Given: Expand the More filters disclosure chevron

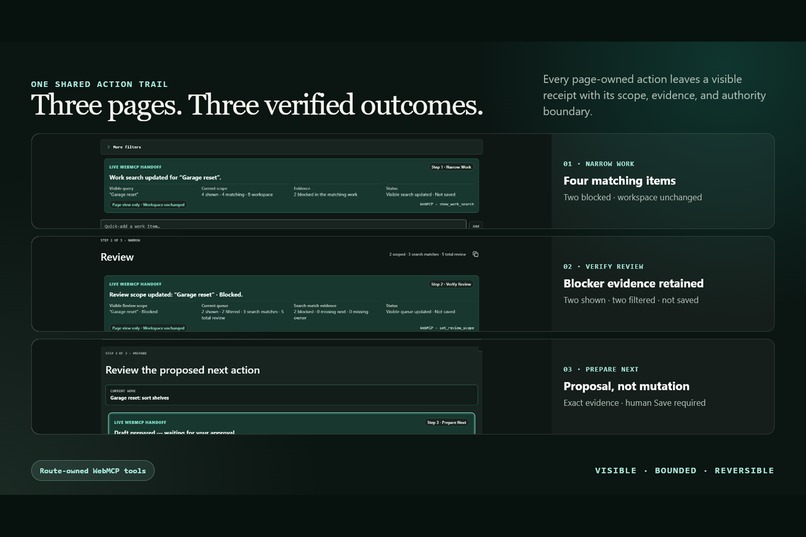Looking at the screenshot, I should point(108,147).
